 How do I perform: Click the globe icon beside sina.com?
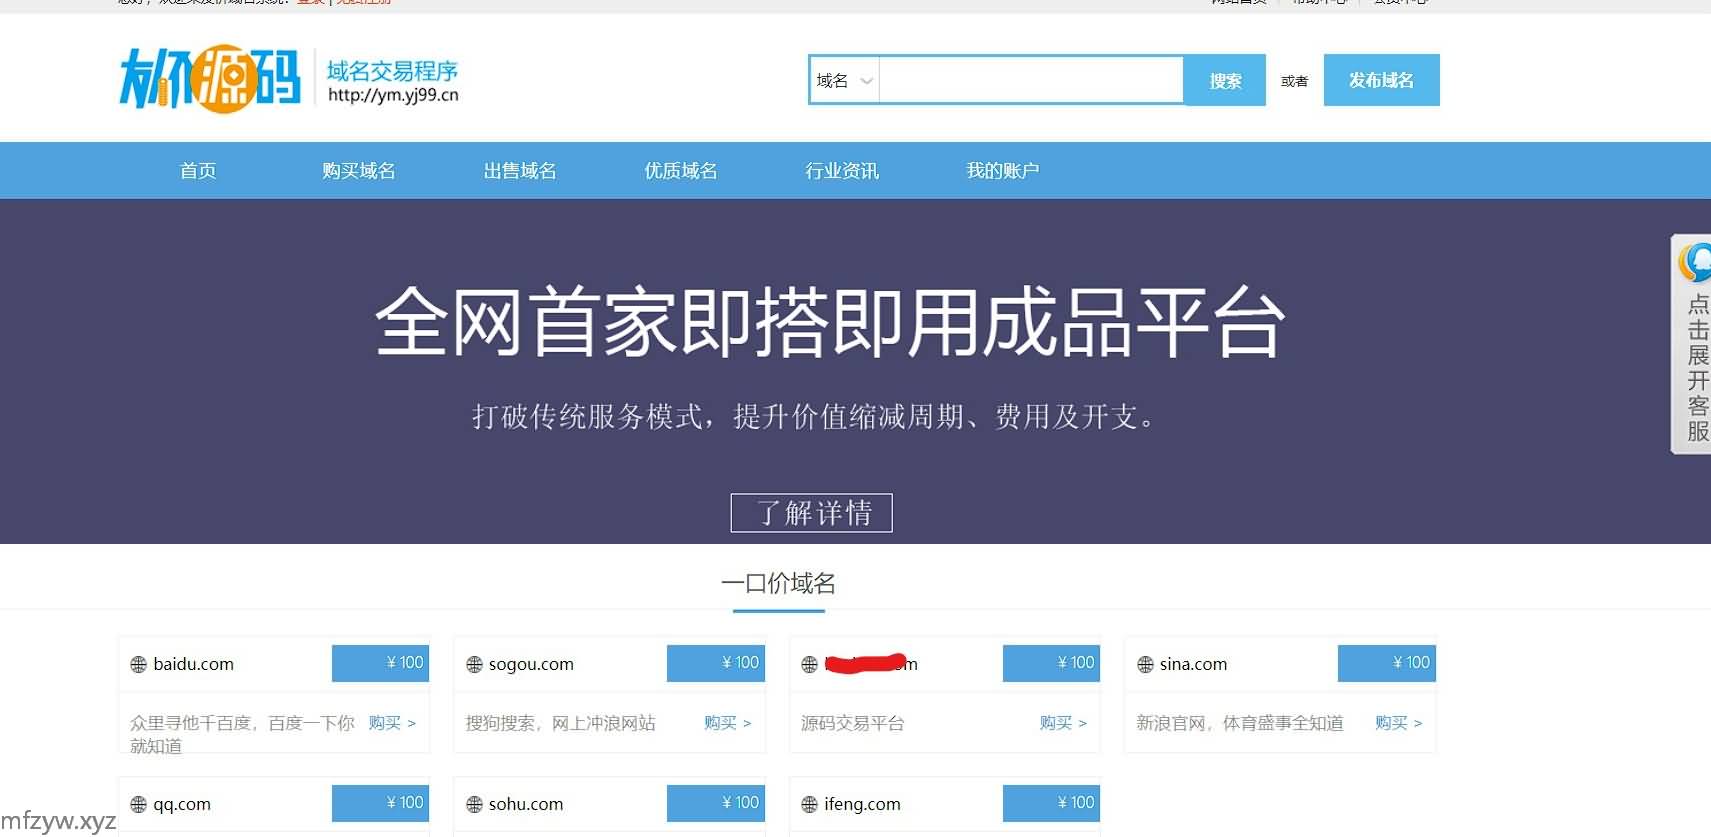point(1146,665)
